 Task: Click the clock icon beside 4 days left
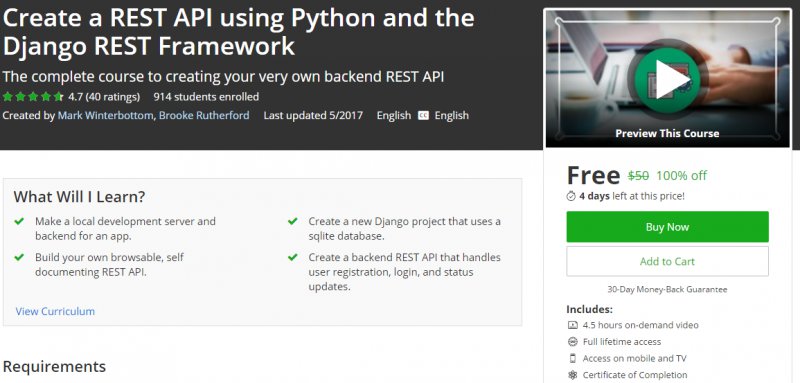click(x=571, y=196)
